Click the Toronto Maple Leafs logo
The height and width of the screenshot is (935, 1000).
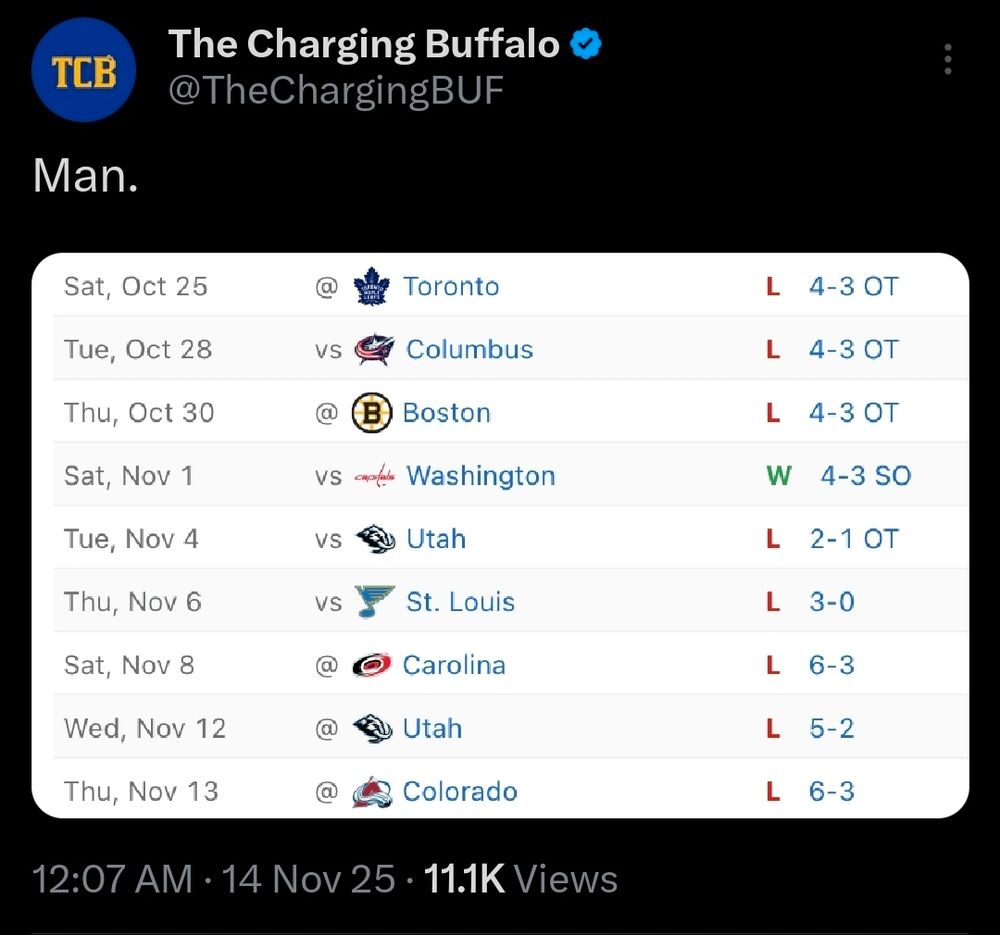[x=371, y=287]
